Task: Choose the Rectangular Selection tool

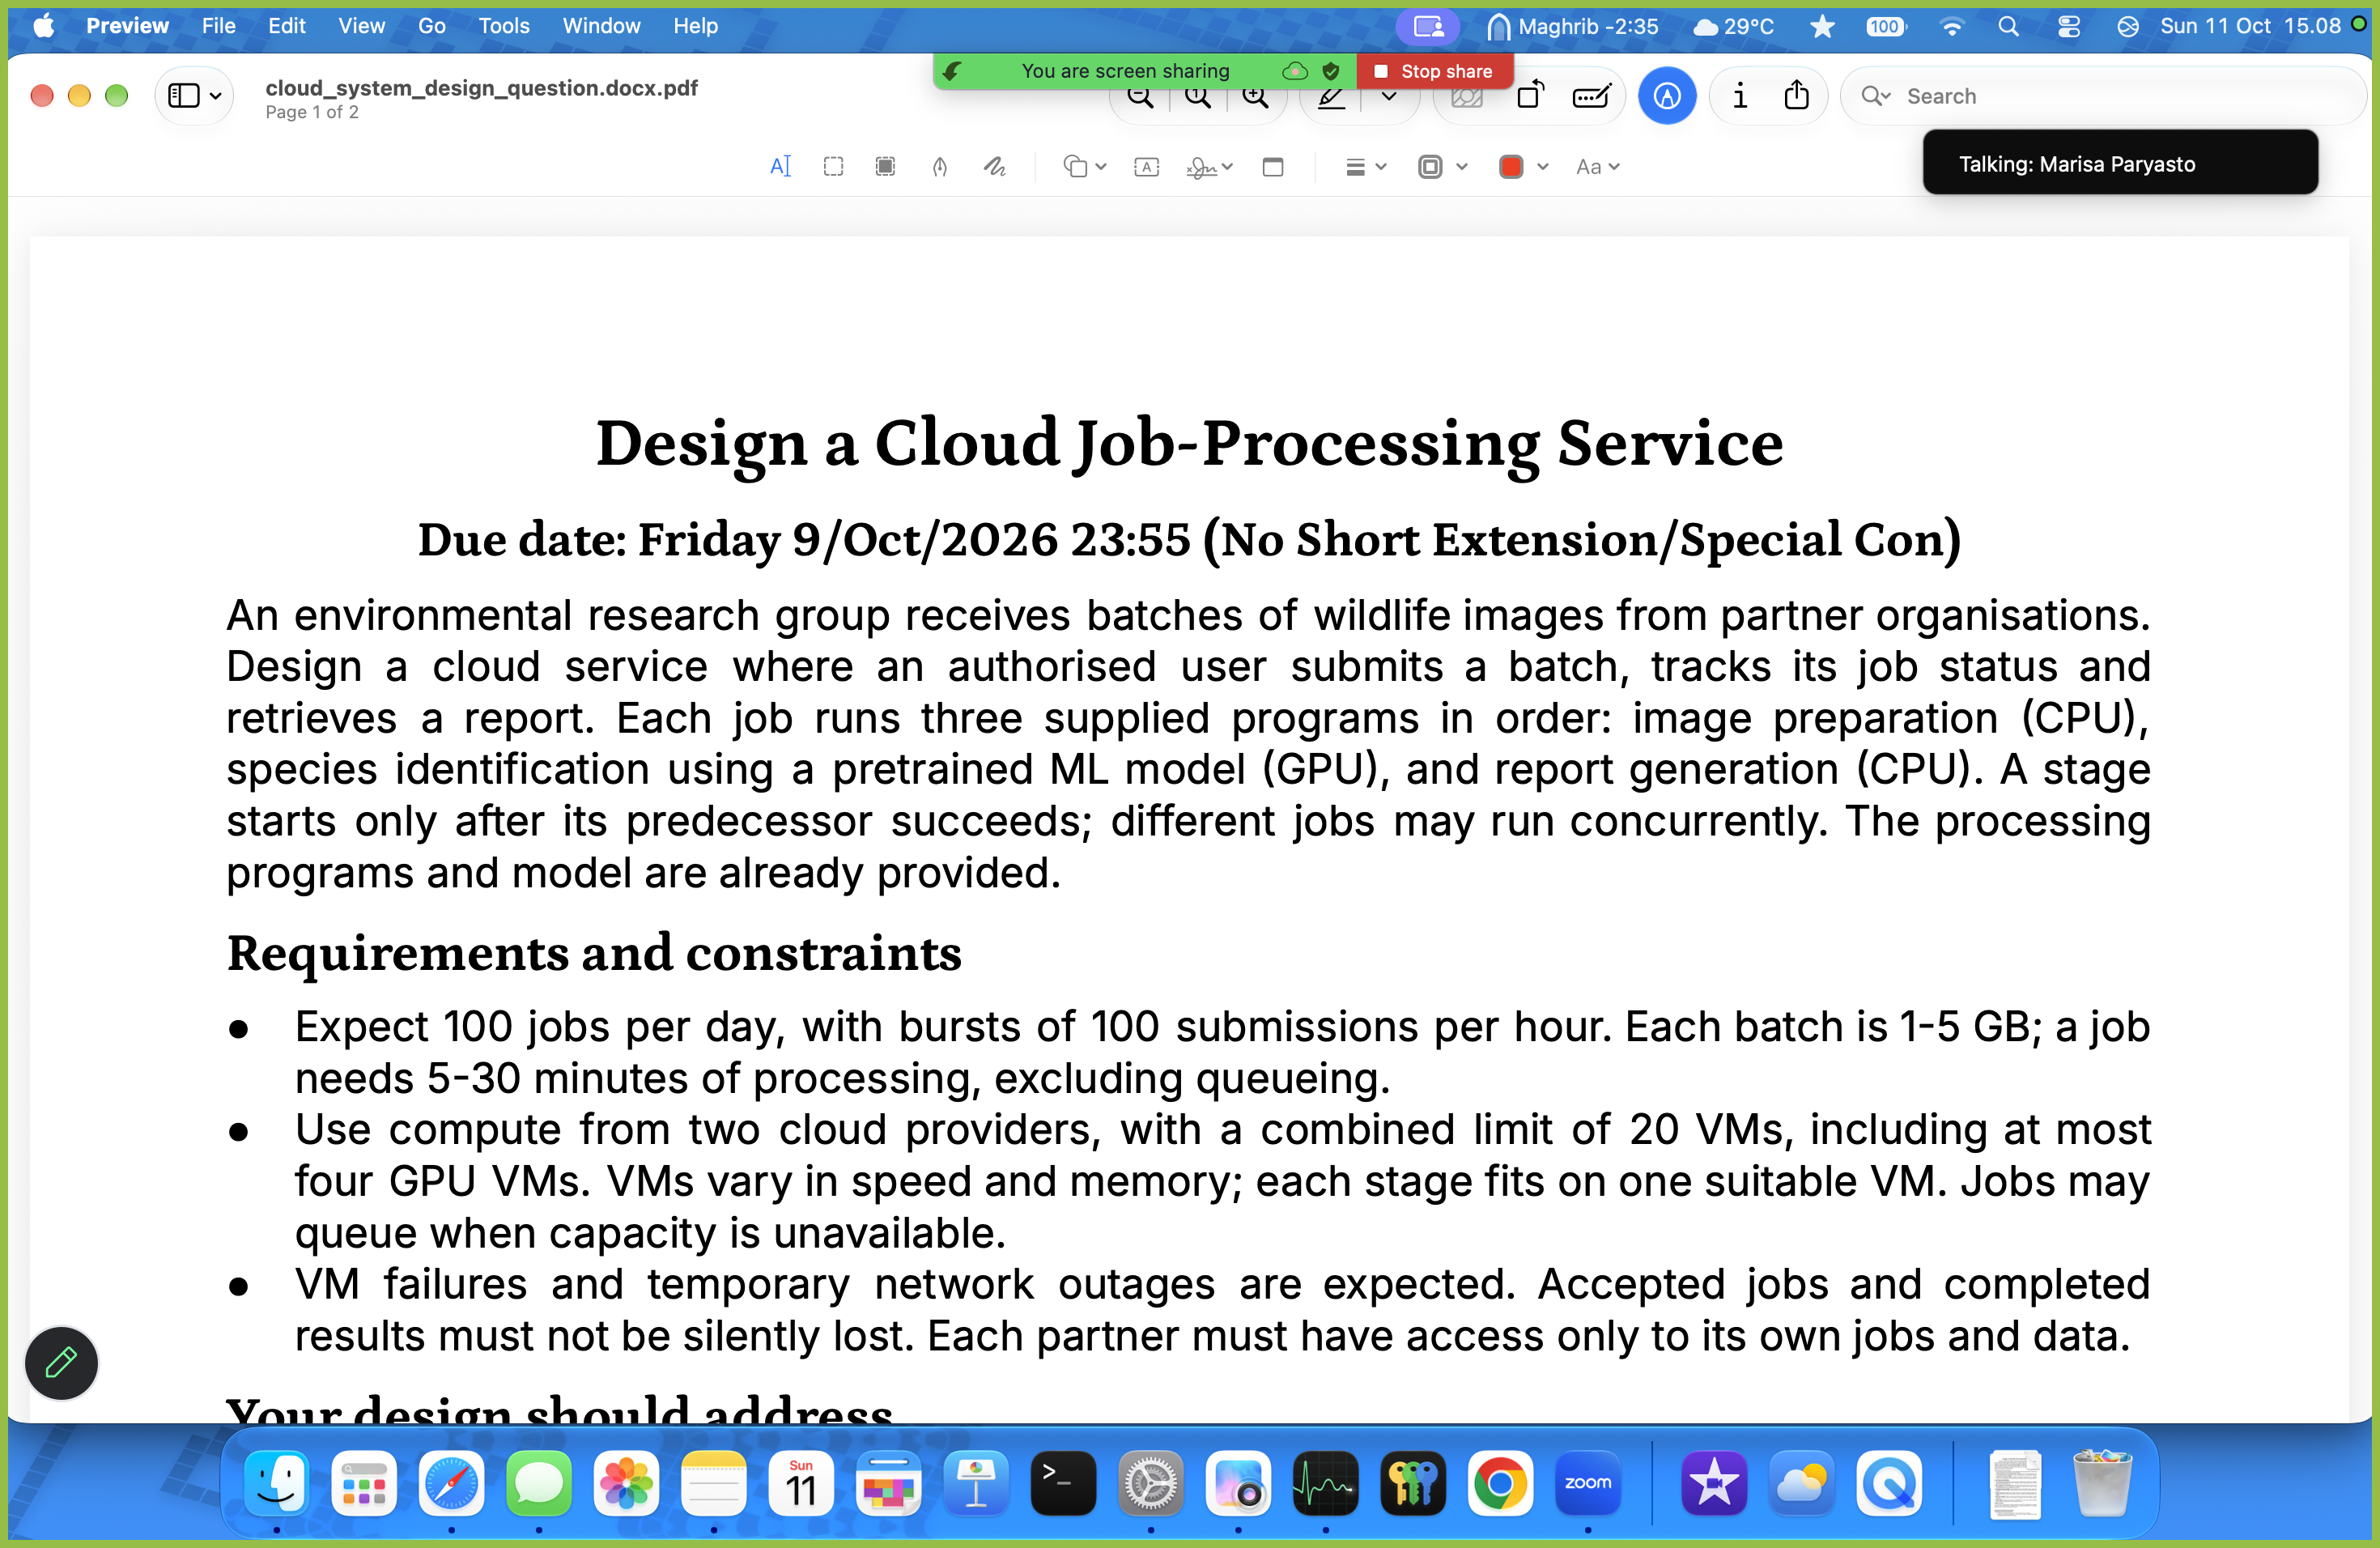Action: click(833, 167)
